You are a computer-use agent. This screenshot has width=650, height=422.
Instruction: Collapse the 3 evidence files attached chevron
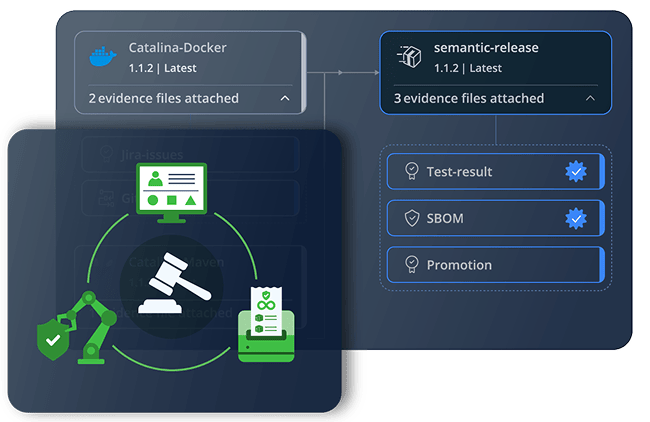coord(590,98)
